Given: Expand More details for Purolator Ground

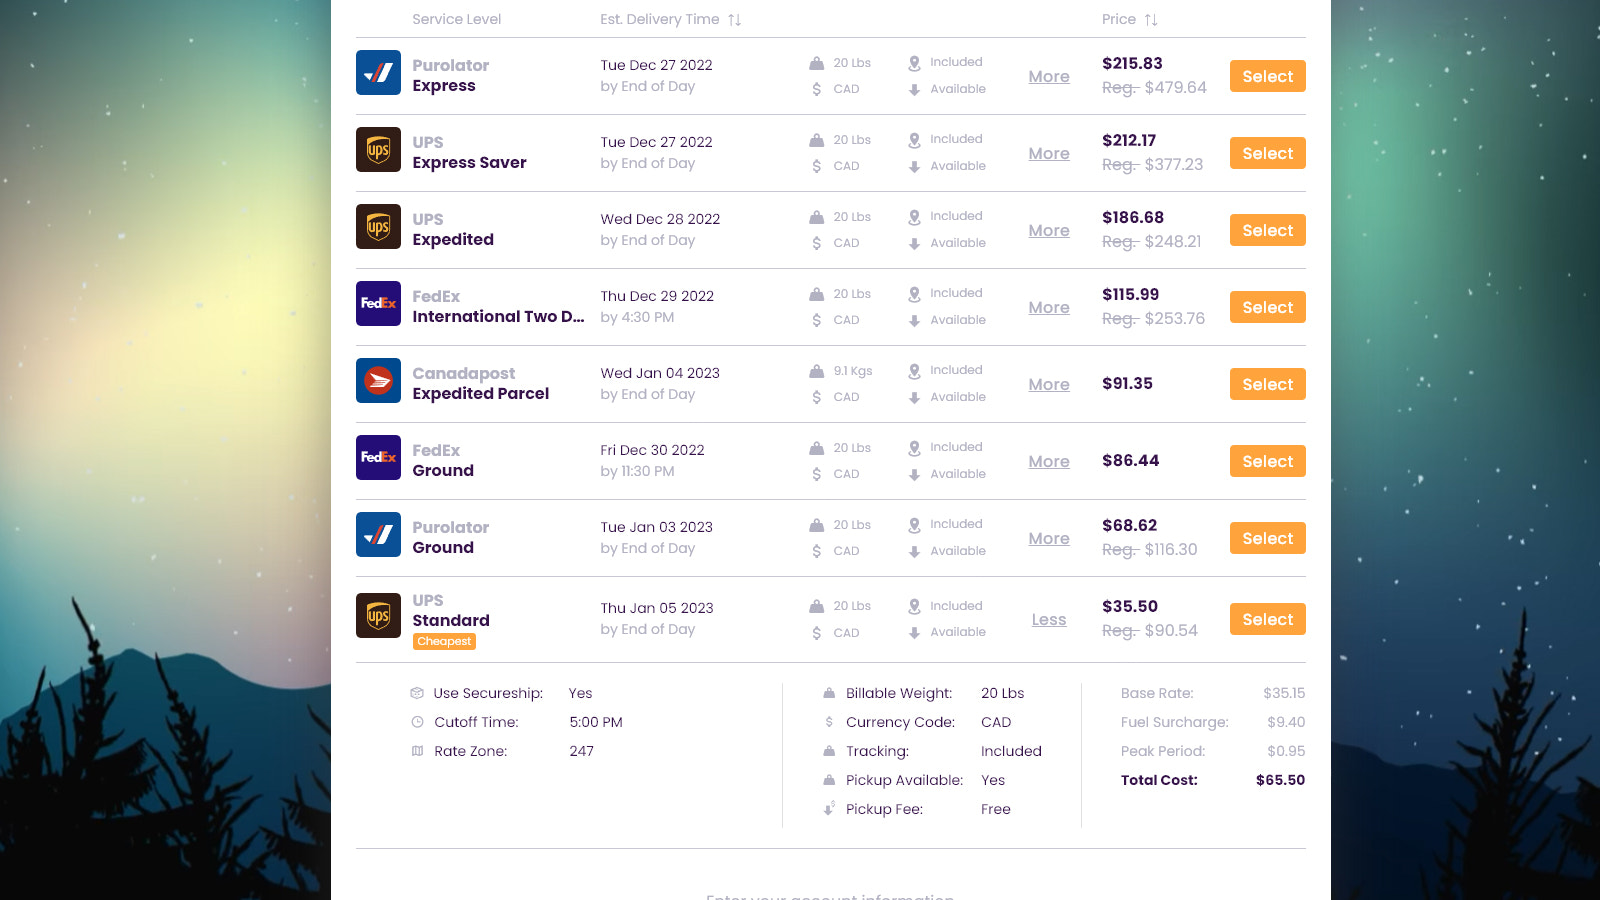Looking at the screenshot, I should click(x=1049, y=539).
